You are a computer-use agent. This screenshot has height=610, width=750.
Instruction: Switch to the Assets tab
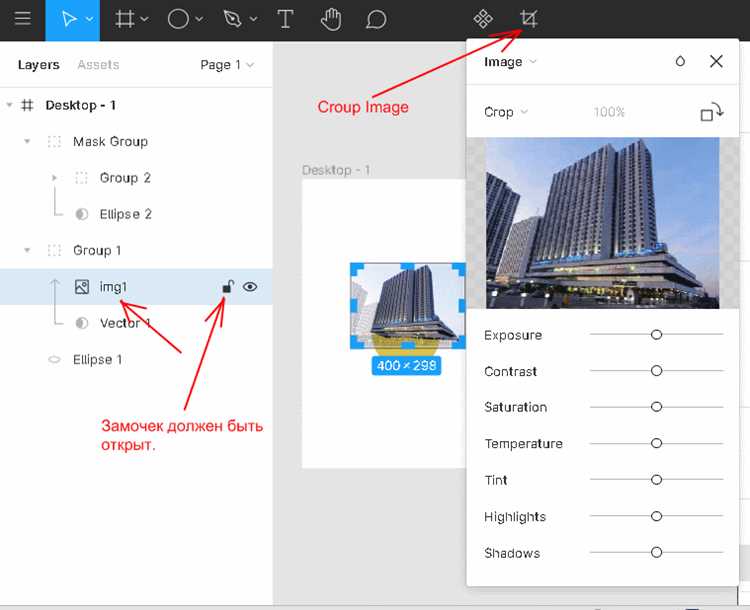pos(98,65)
